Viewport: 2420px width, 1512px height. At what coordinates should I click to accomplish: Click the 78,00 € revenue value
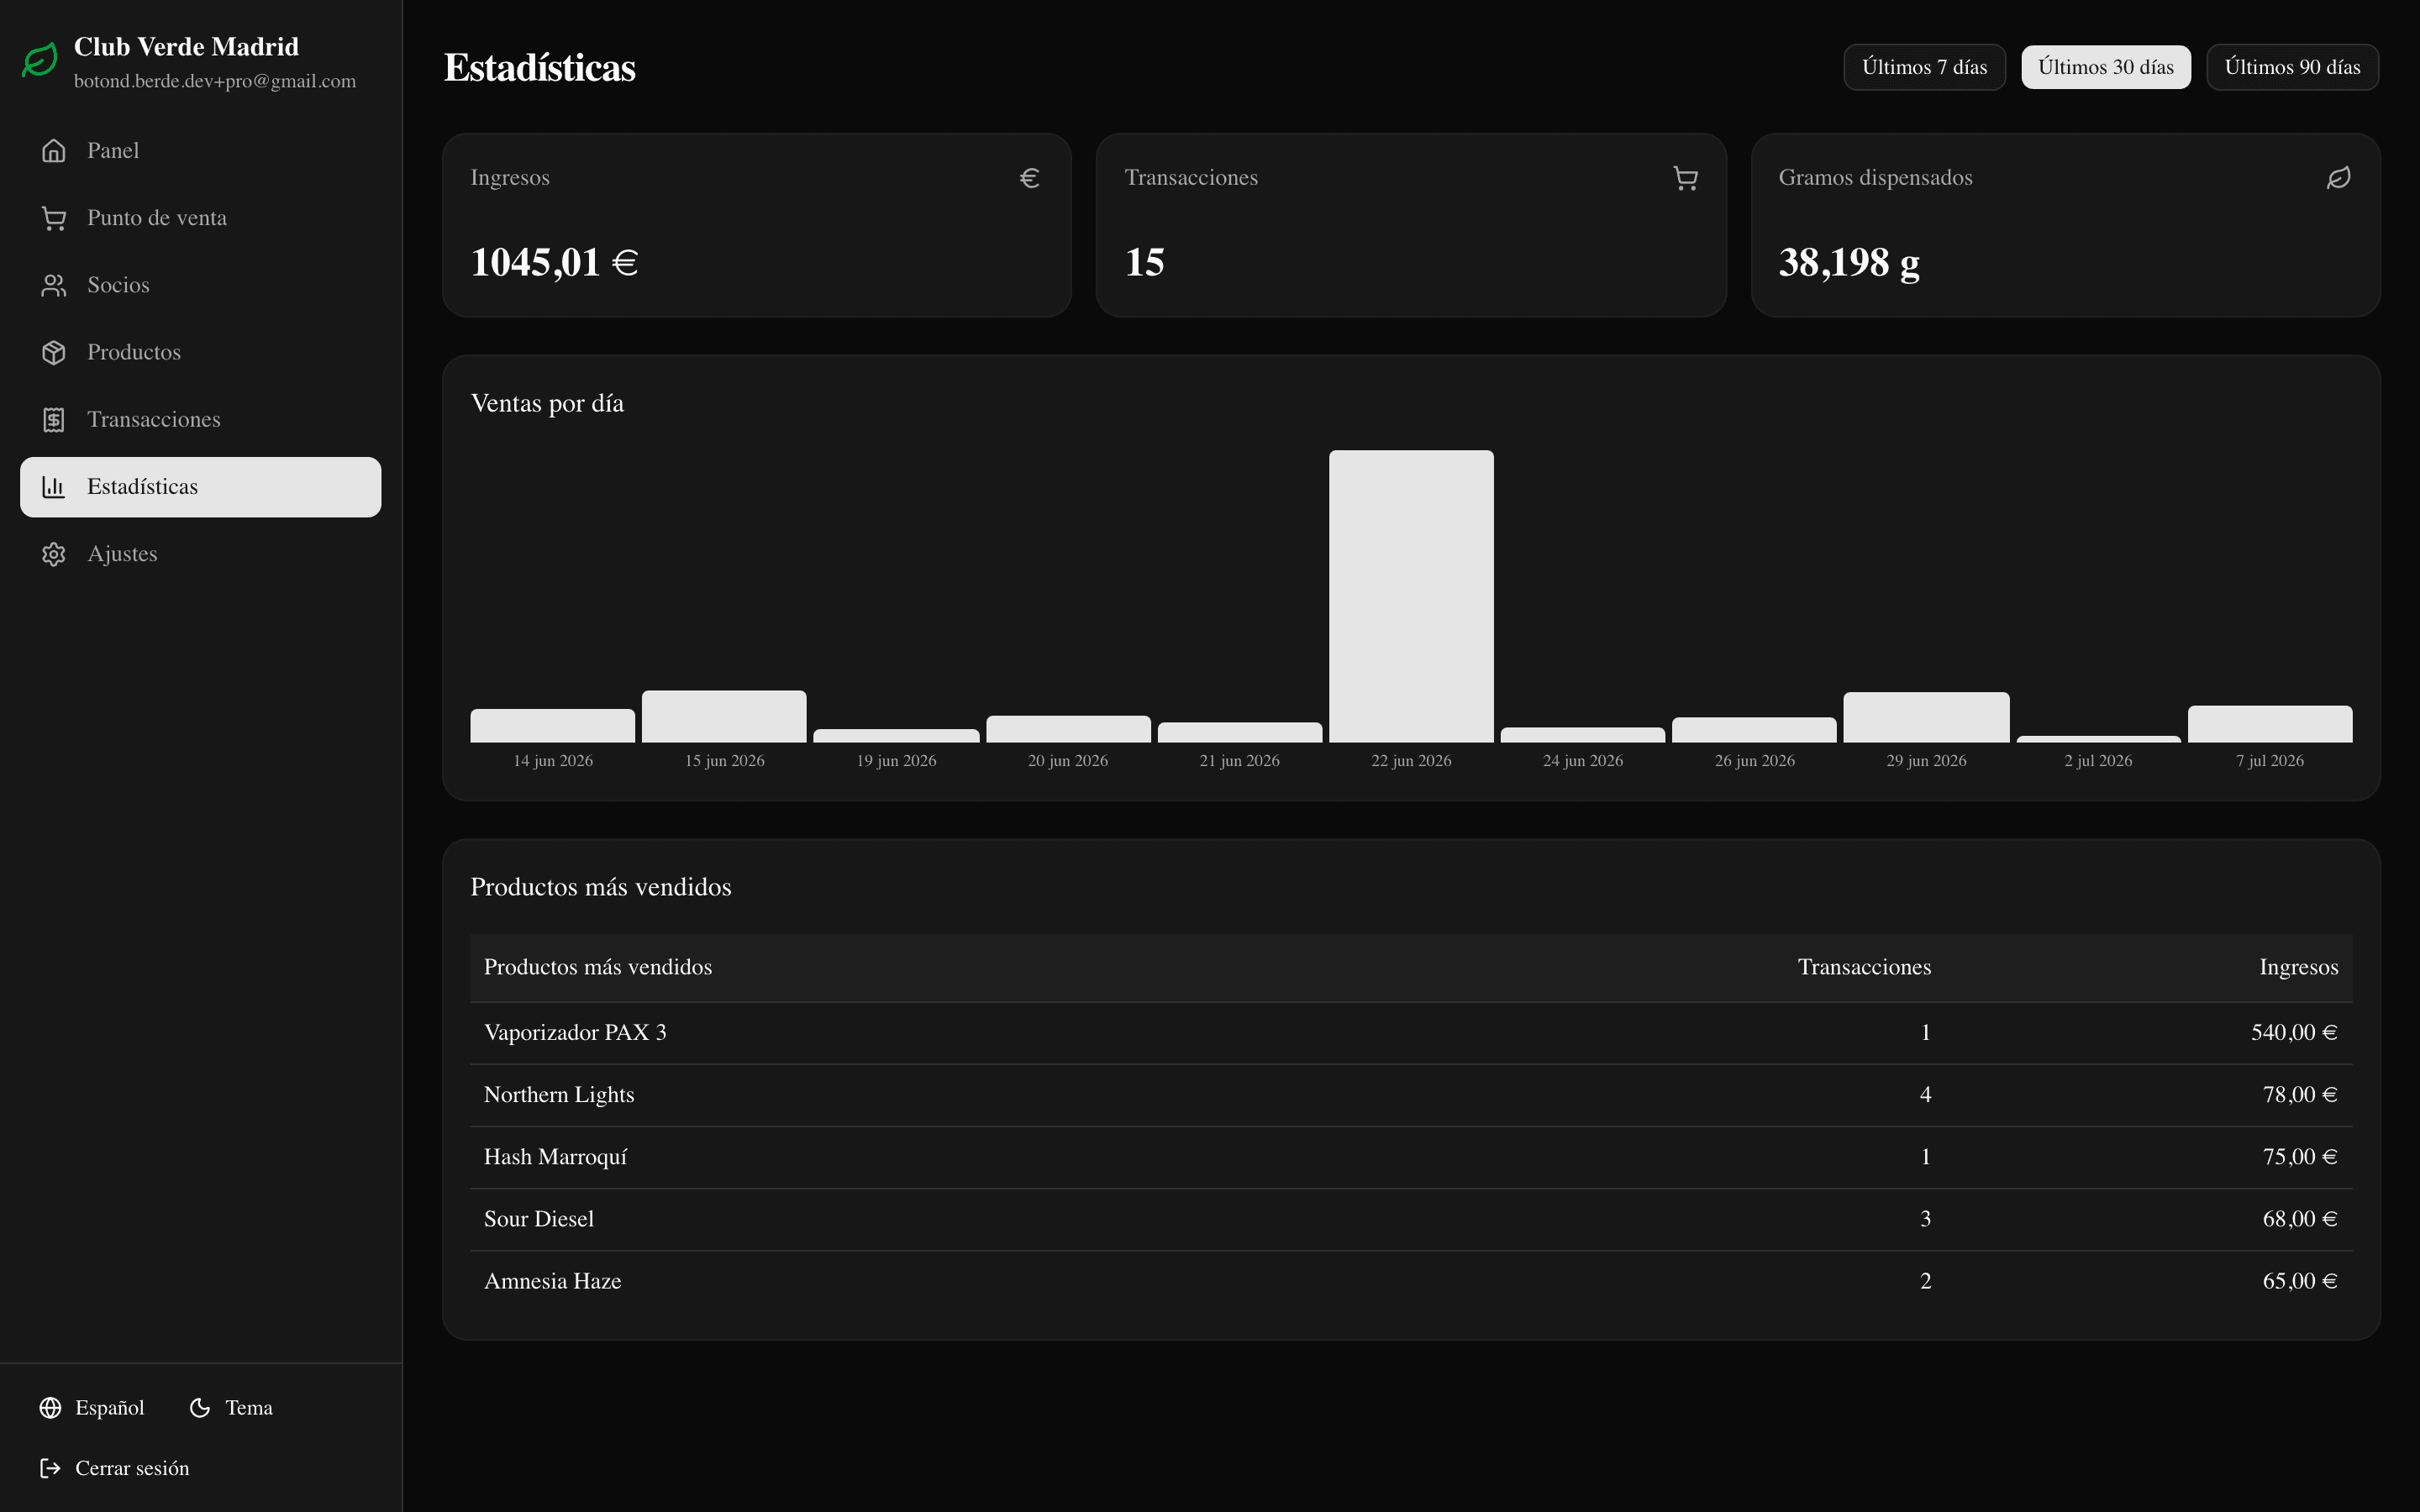[2300, 1094]
